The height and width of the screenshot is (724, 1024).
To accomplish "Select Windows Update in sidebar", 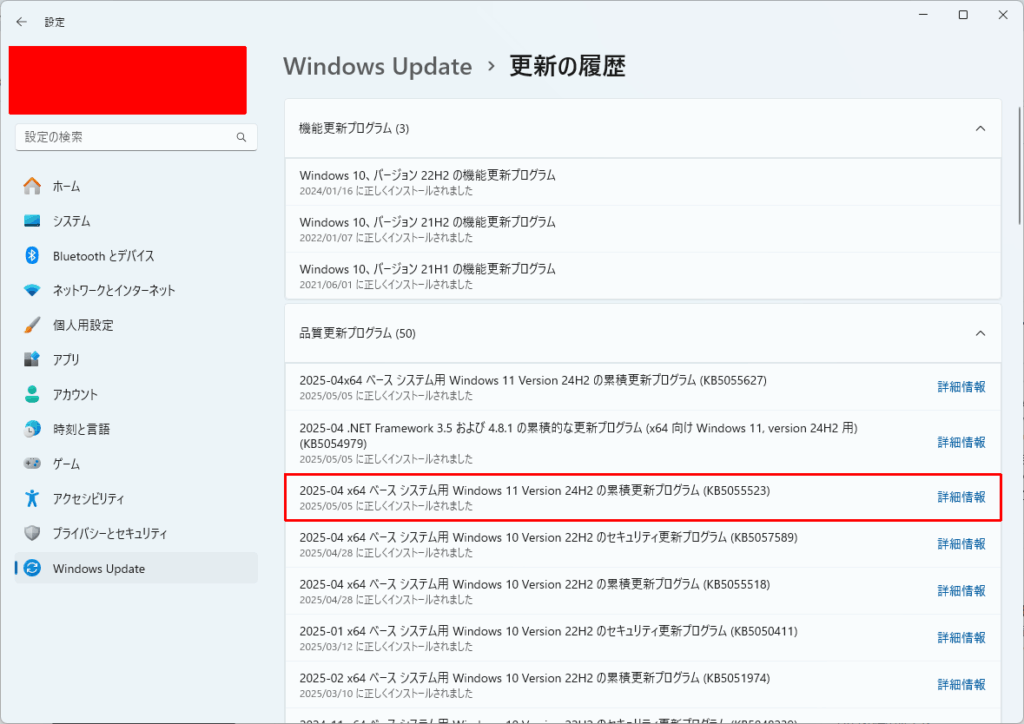I will (136, 568).
